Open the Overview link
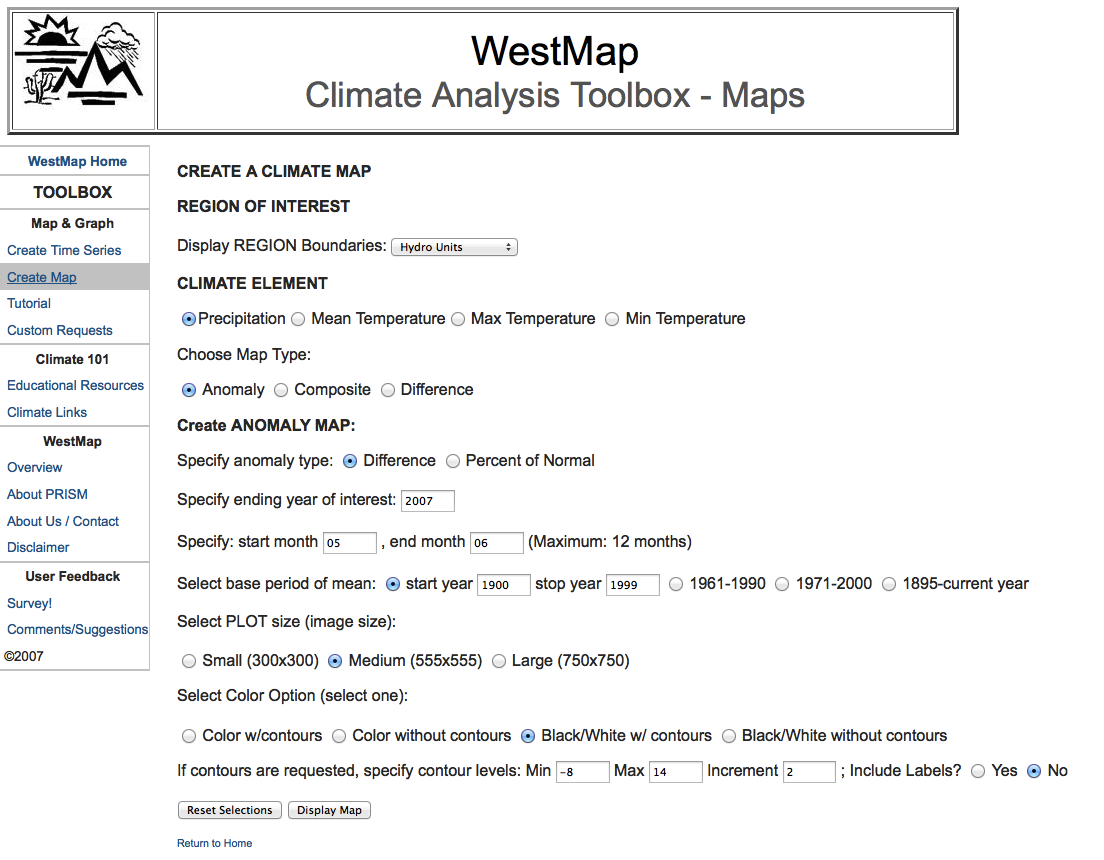Image resolution: width=1104 pixels, height=860 pixels. (x=34, y=467)
